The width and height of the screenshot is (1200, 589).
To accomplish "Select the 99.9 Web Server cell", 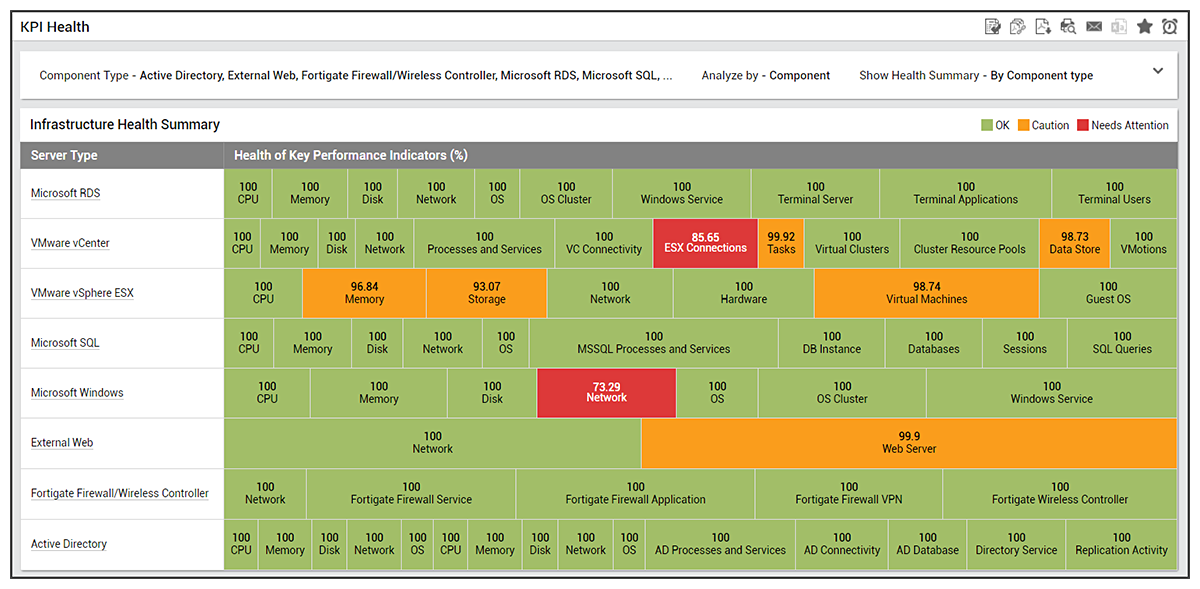I will [x=909, y=443].
